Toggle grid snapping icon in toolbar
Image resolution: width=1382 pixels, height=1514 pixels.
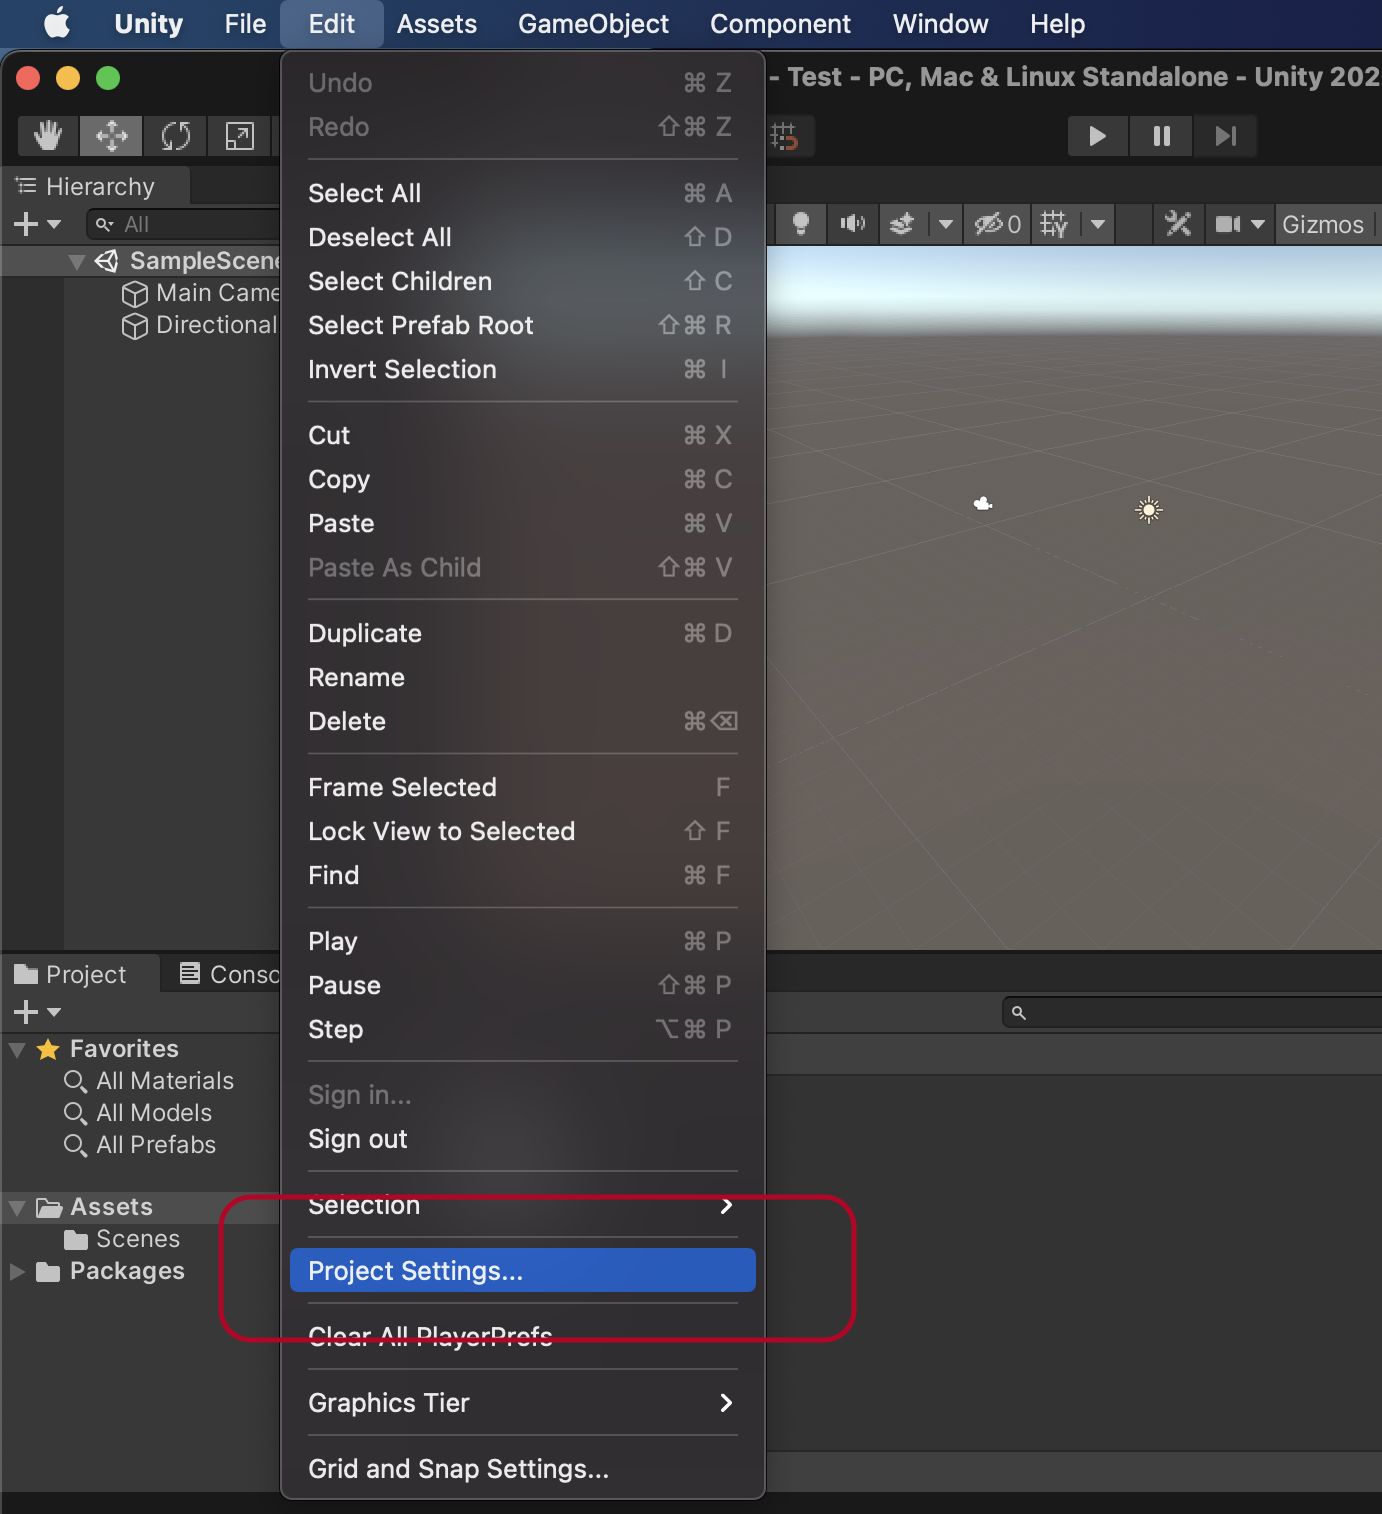785,136
